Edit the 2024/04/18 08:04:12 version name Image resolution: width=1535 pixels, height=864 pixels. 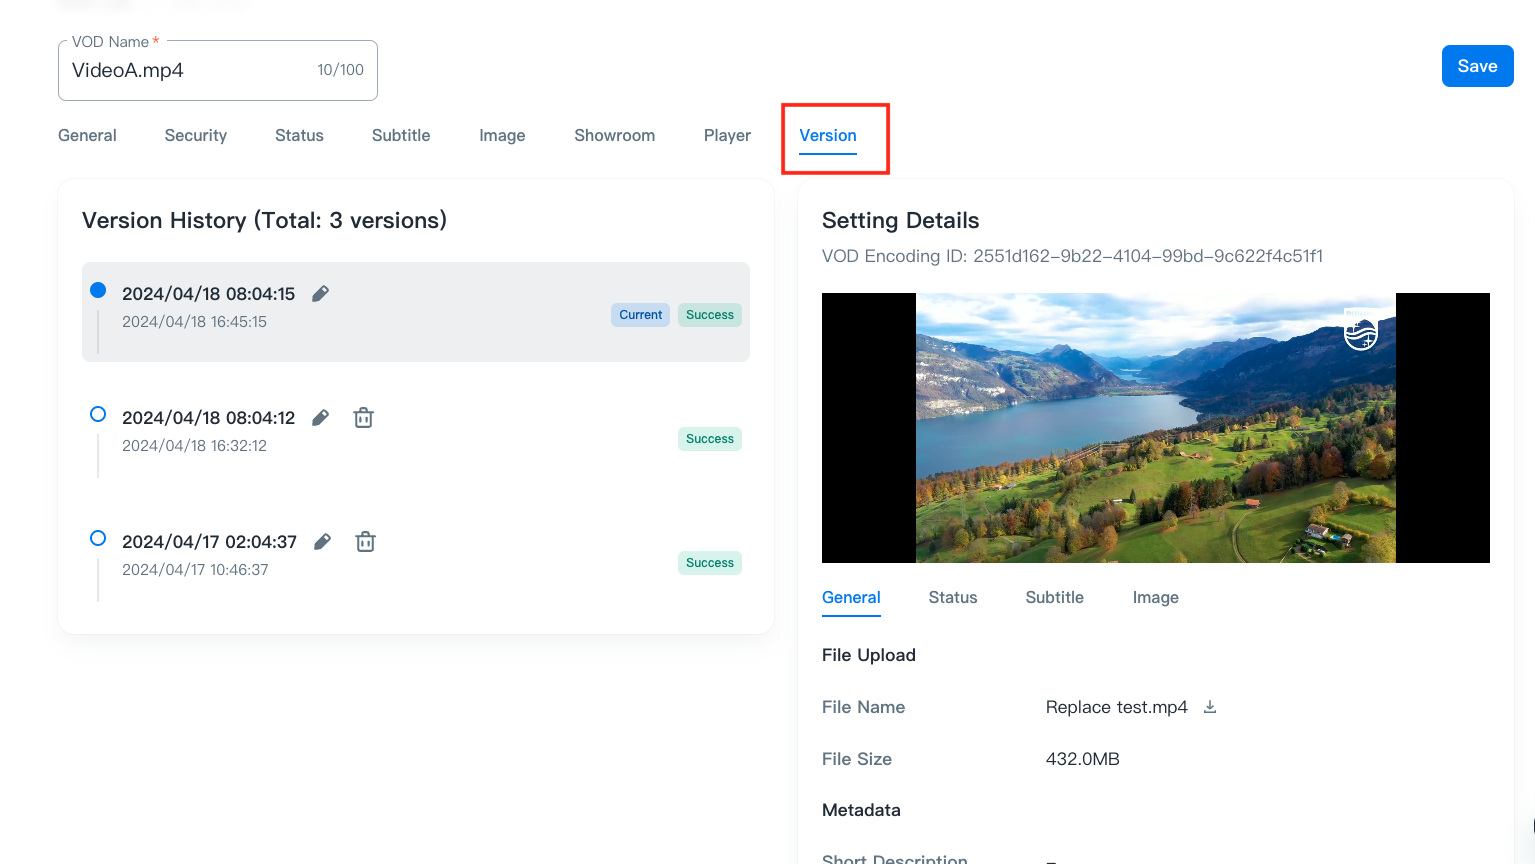click(320, 418)
